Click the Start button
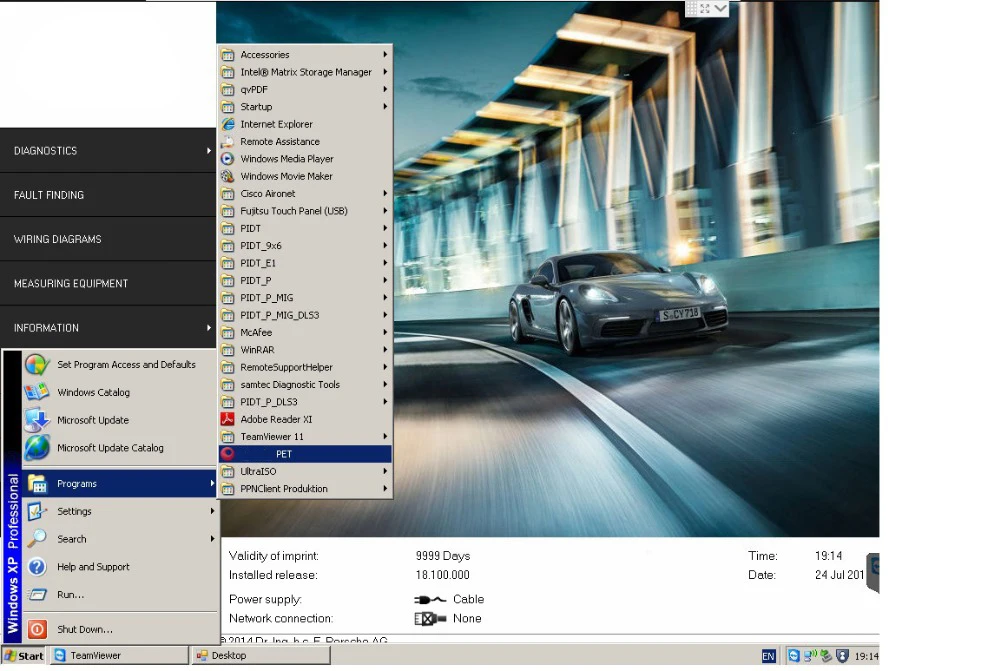Image resolution: width=1000 pixels, height=671 pixels. 24,656
